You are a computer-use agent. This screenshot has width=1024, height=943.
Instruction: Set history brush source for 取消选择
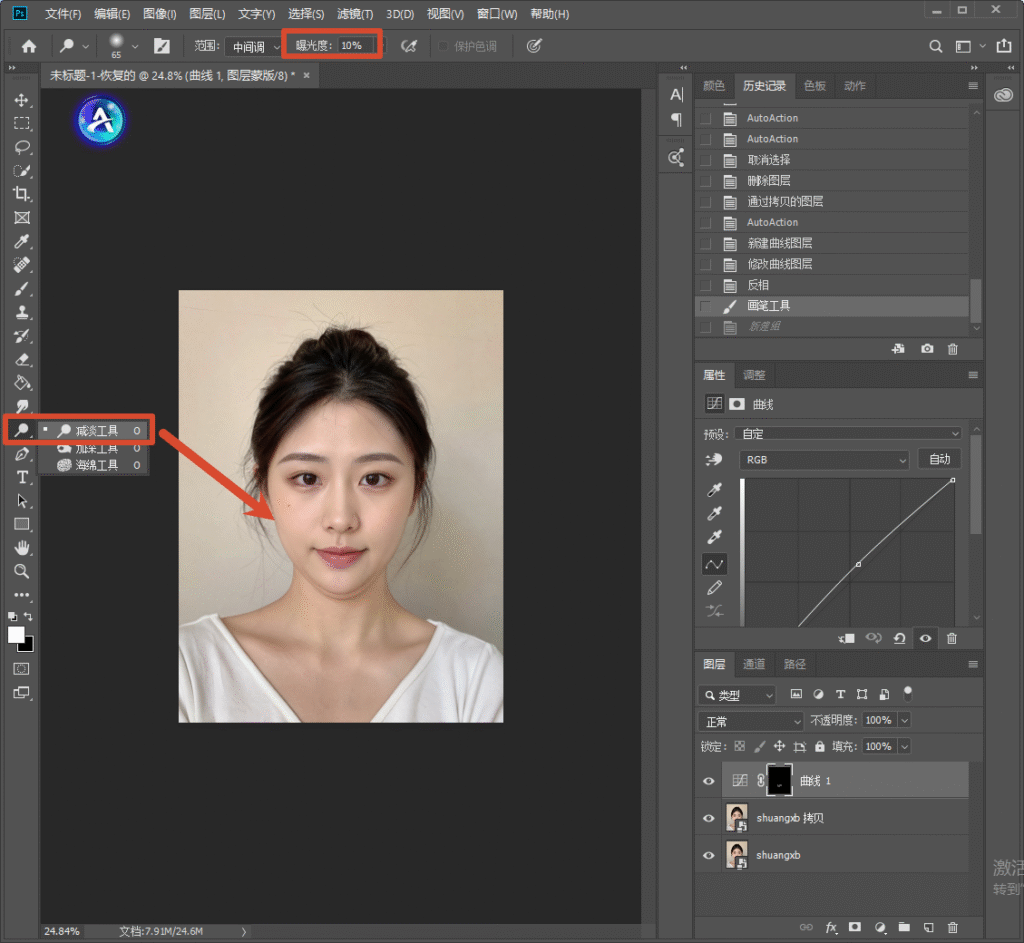(705, 160)
